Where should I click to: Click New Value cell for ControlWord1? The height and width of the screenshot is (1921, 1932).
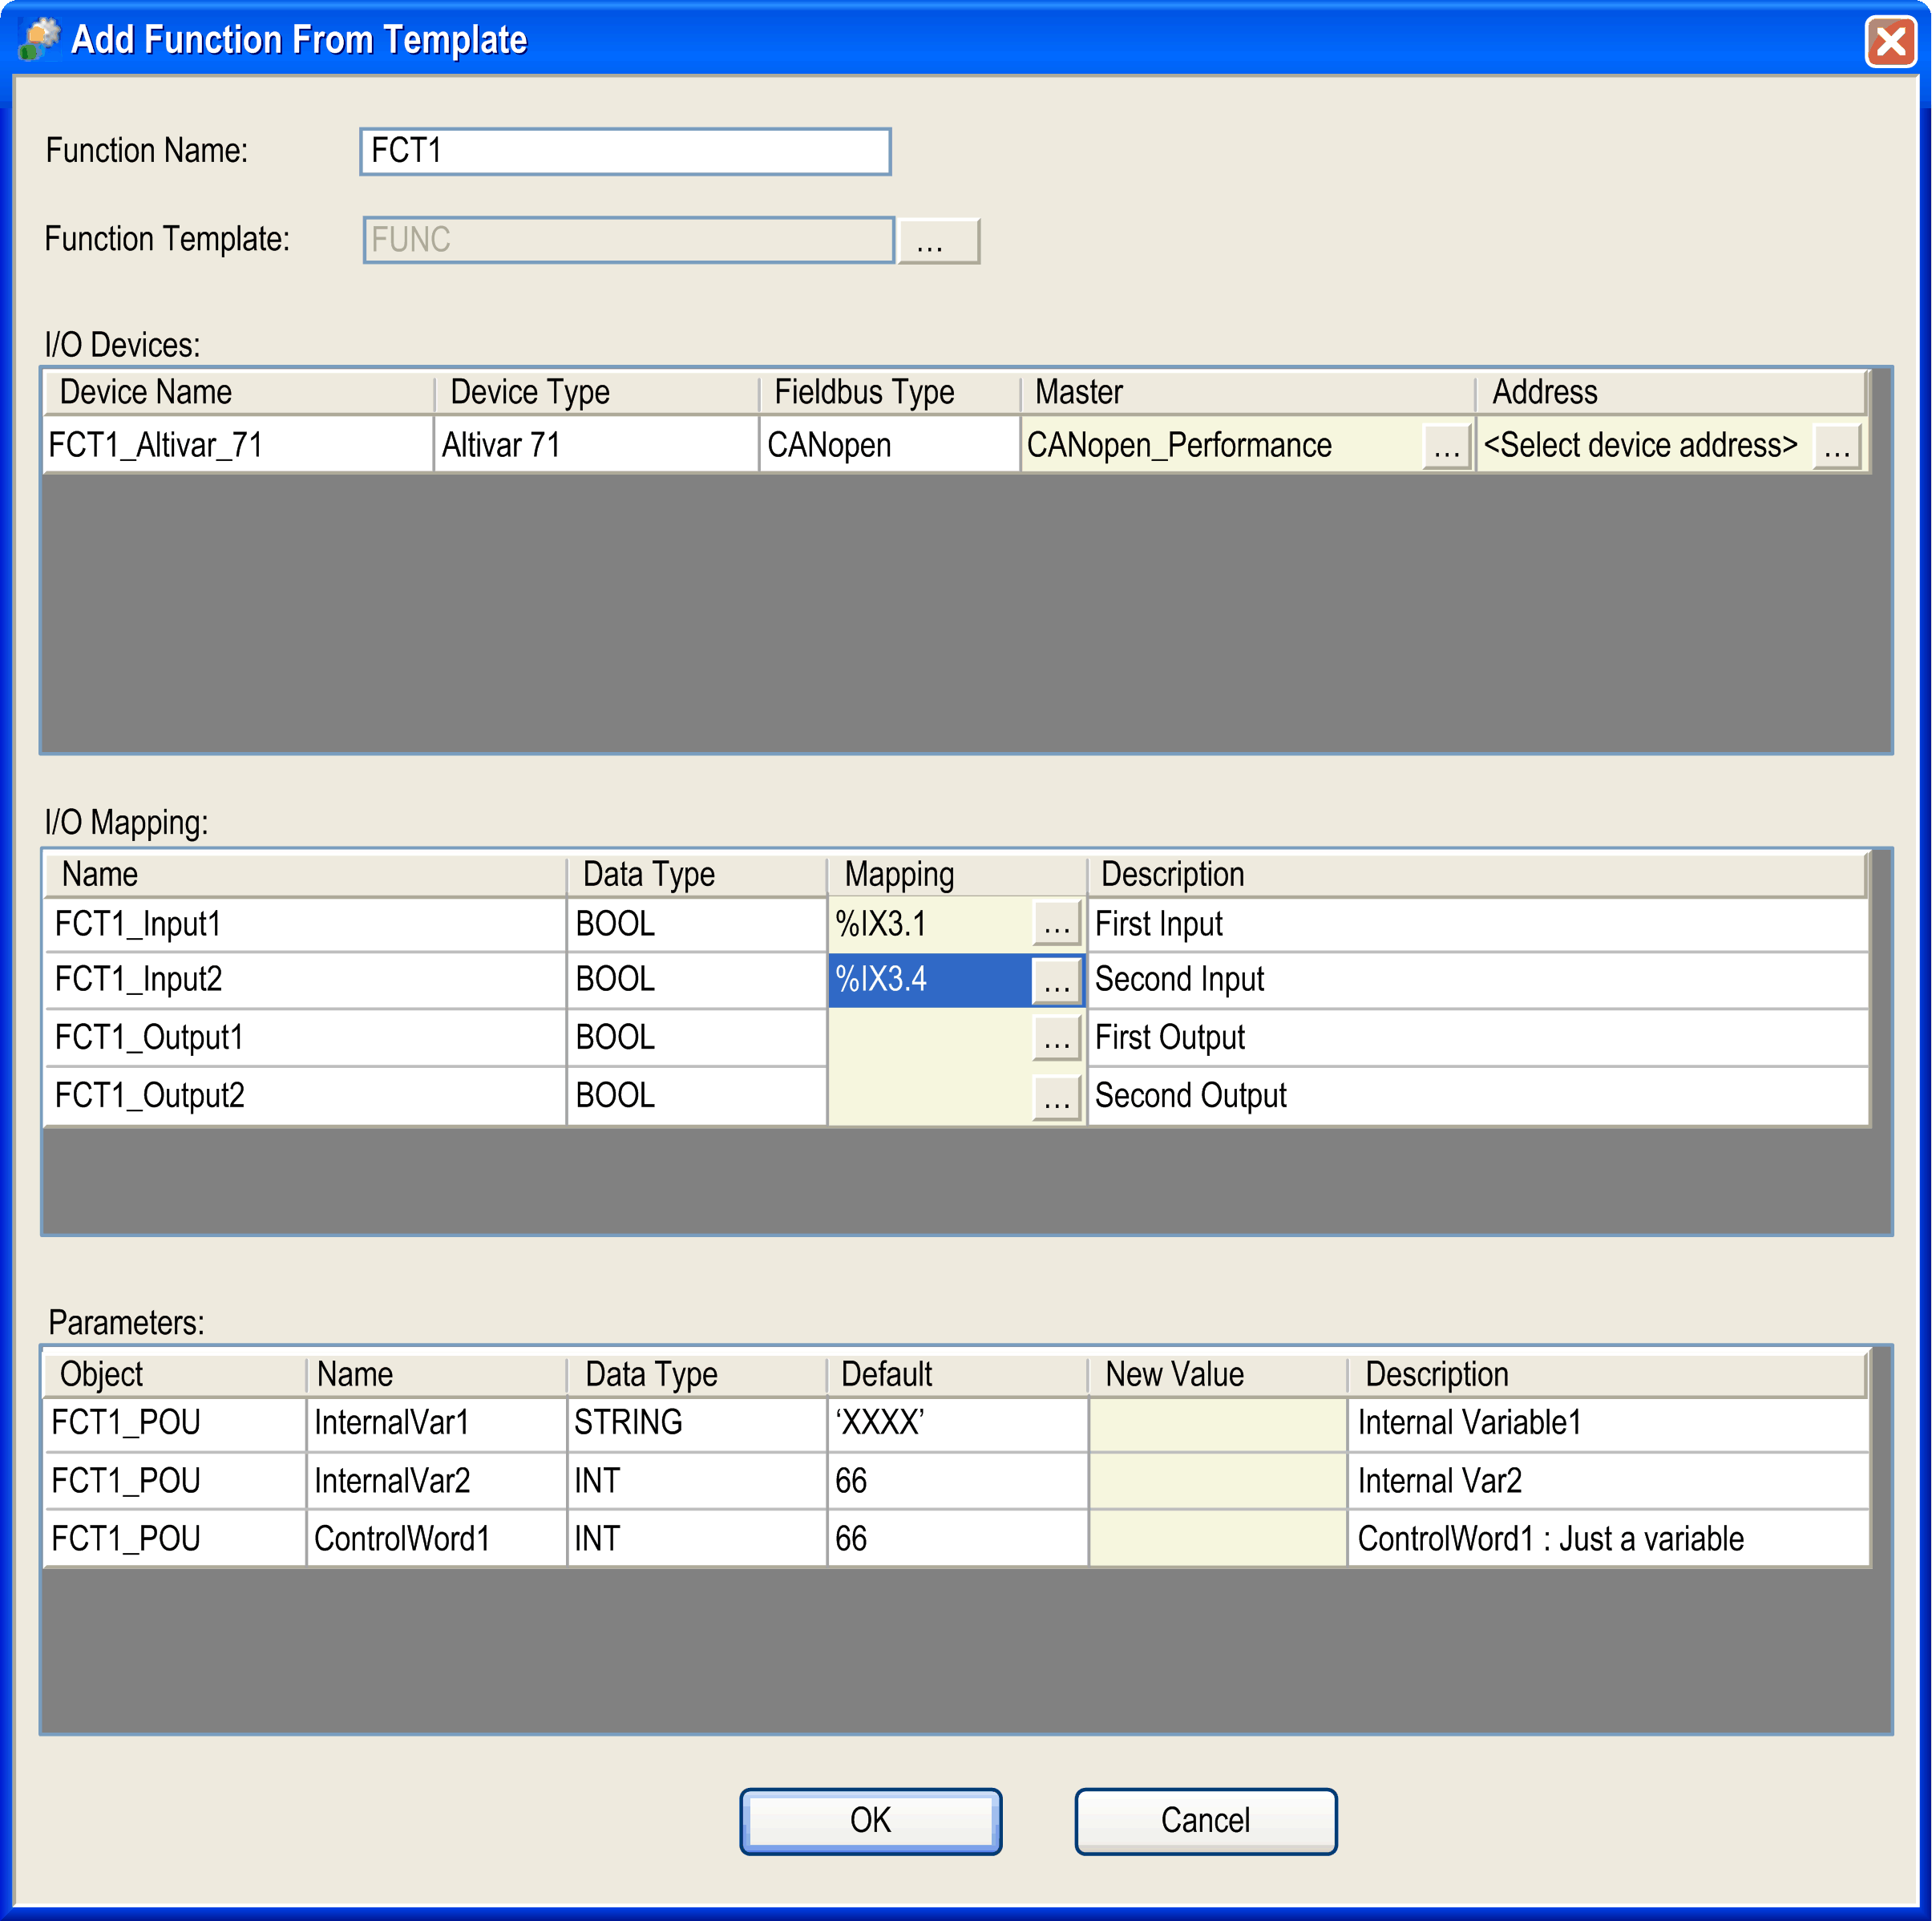pos(1217,1539)
